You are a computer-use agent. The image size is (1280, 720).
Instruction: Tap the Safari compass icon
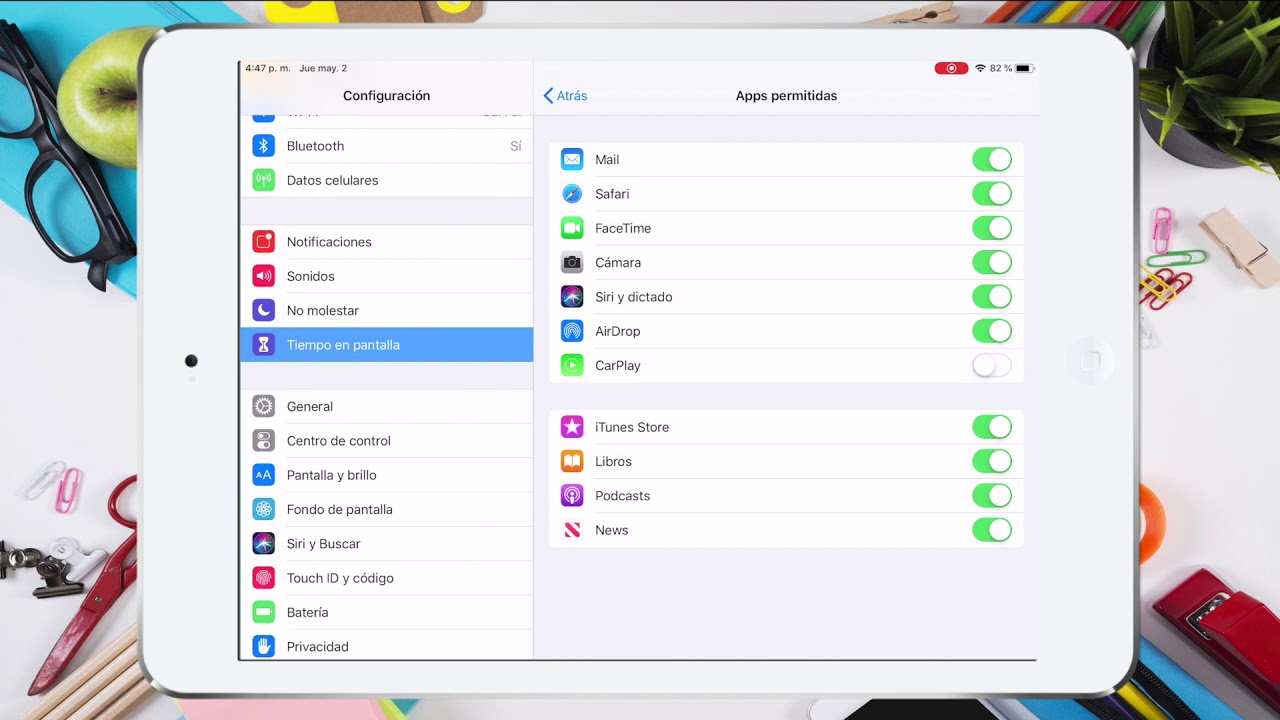tap(572, 194)
